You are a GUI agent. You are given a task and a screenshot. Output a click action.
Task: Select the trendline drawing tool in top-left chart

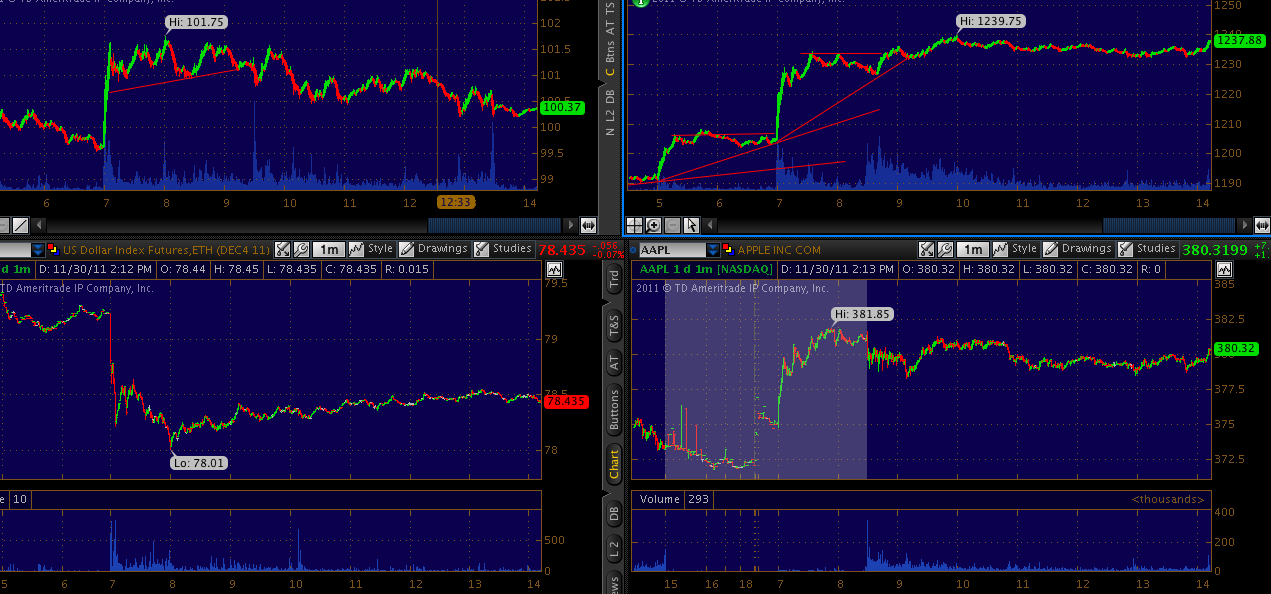tap(20, 226)
